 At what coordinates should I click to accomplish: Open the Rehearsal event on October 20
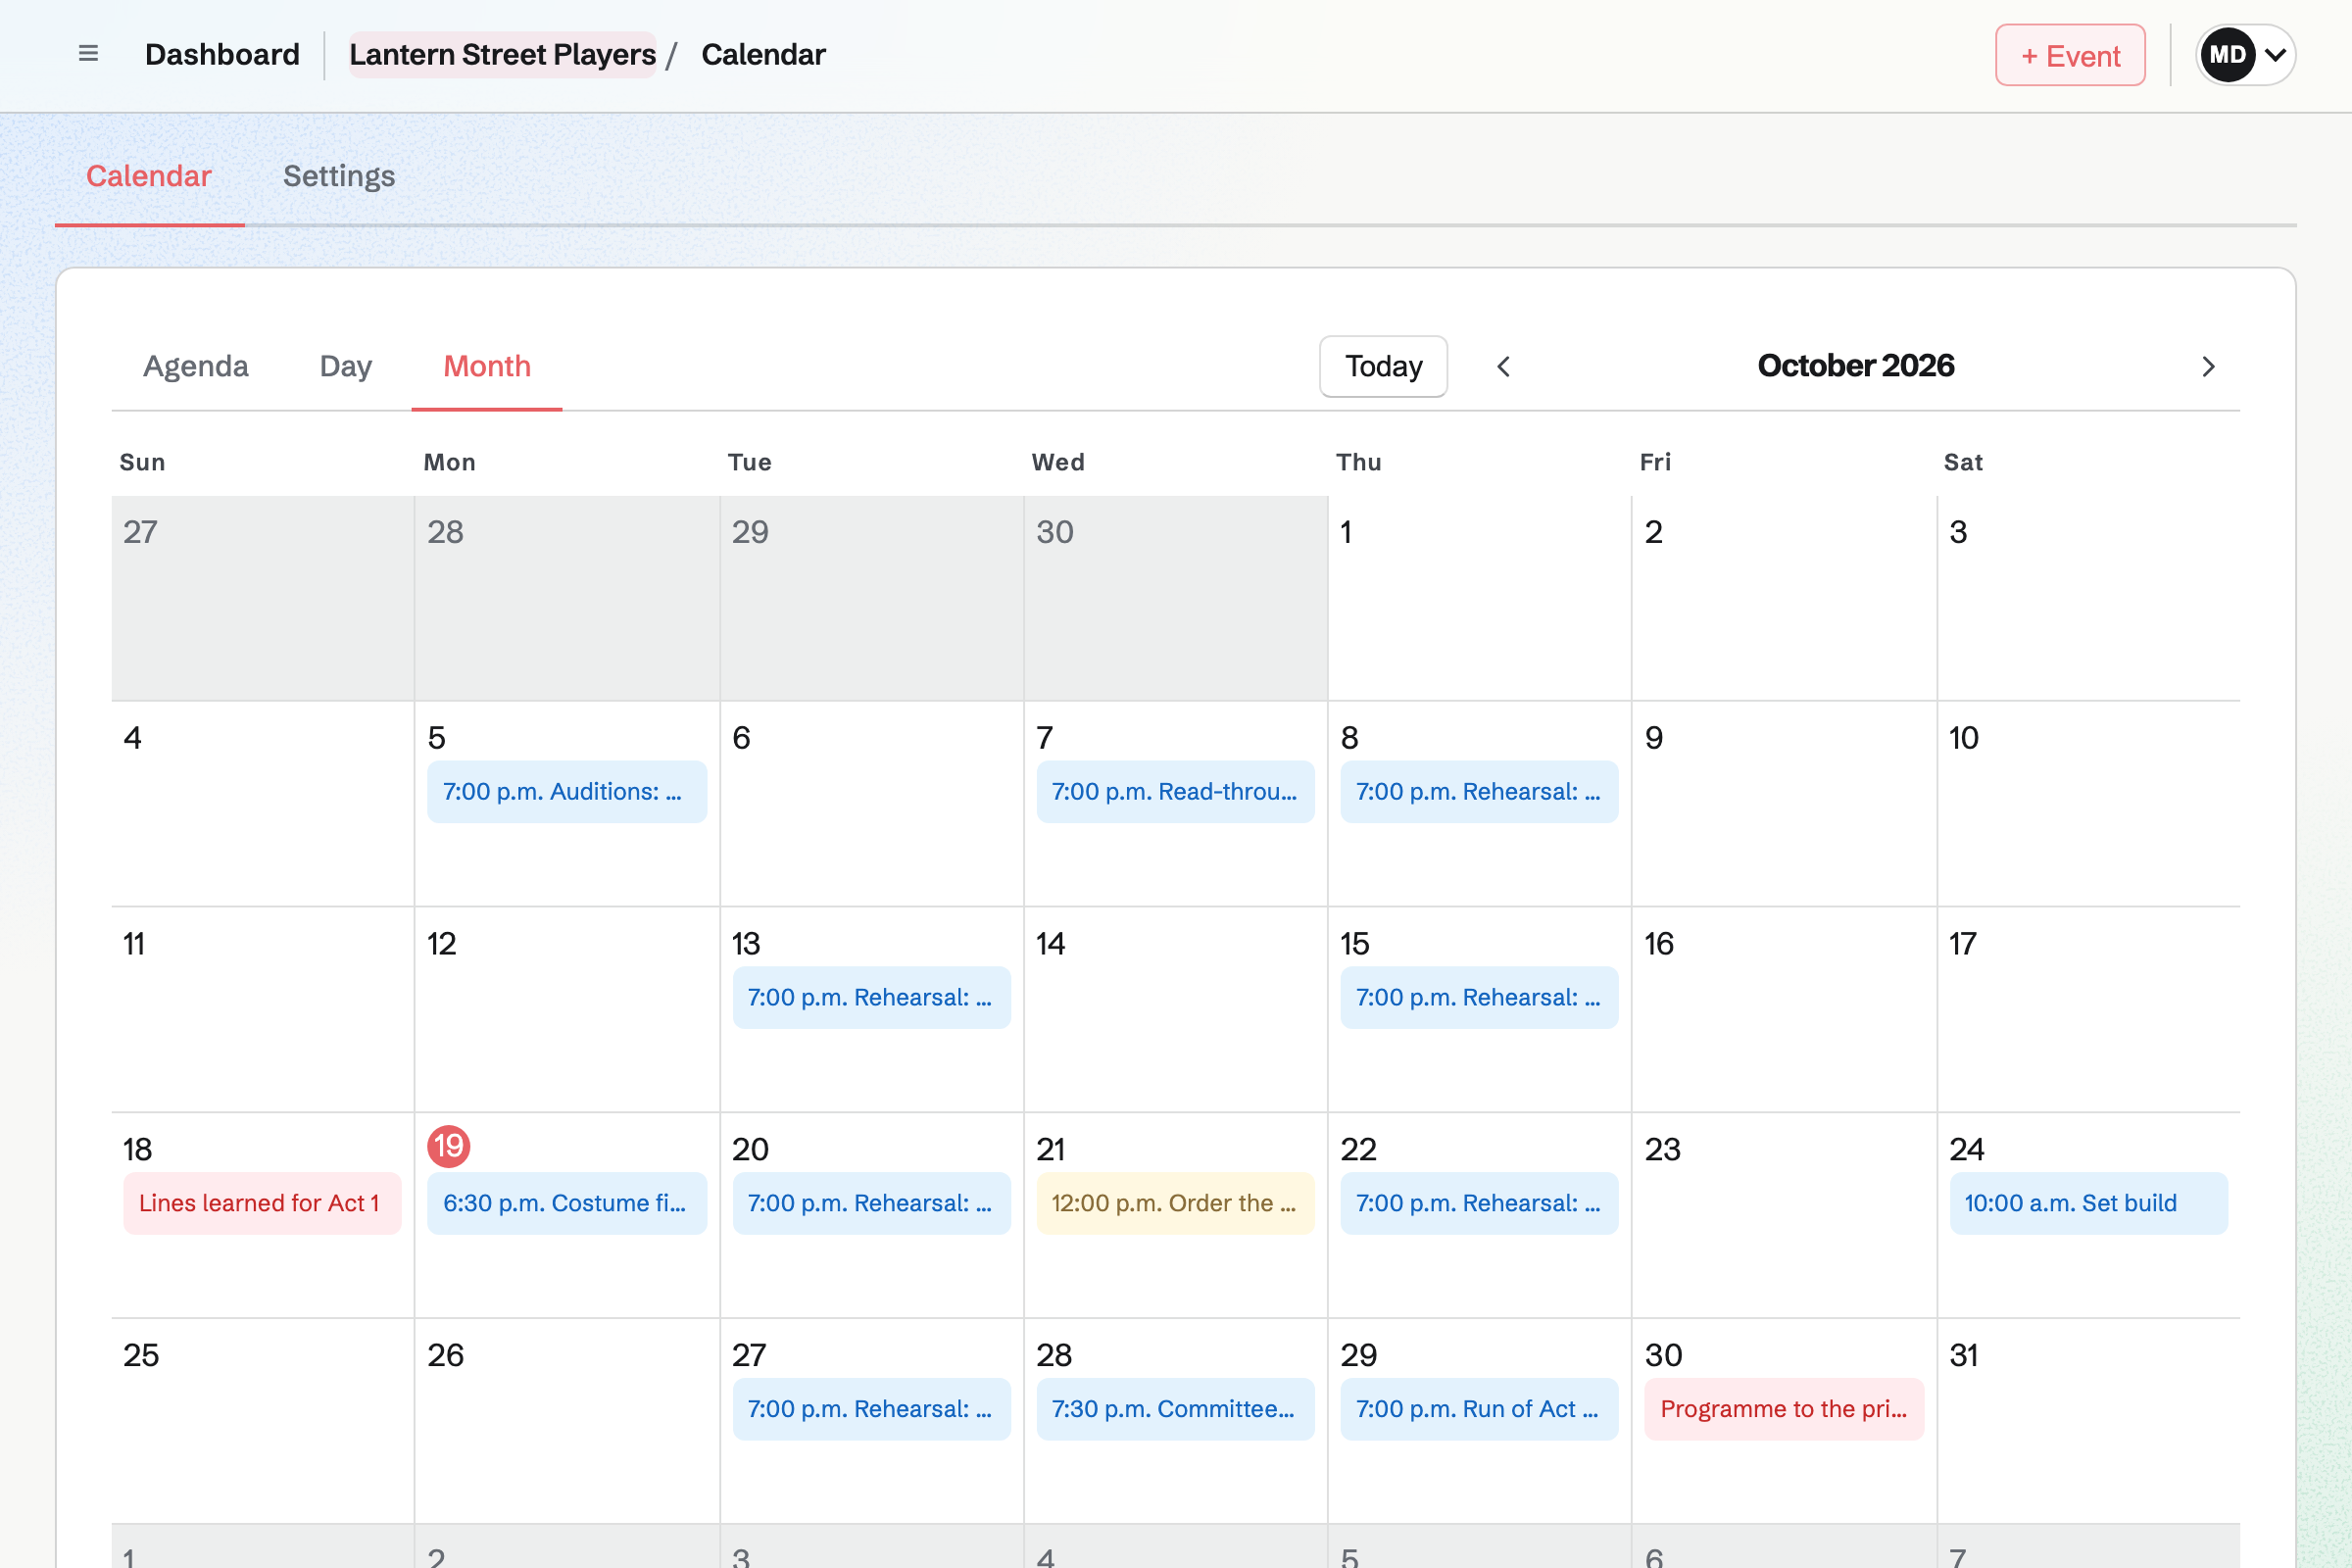pyautogui.click(x=871, y=1204)
